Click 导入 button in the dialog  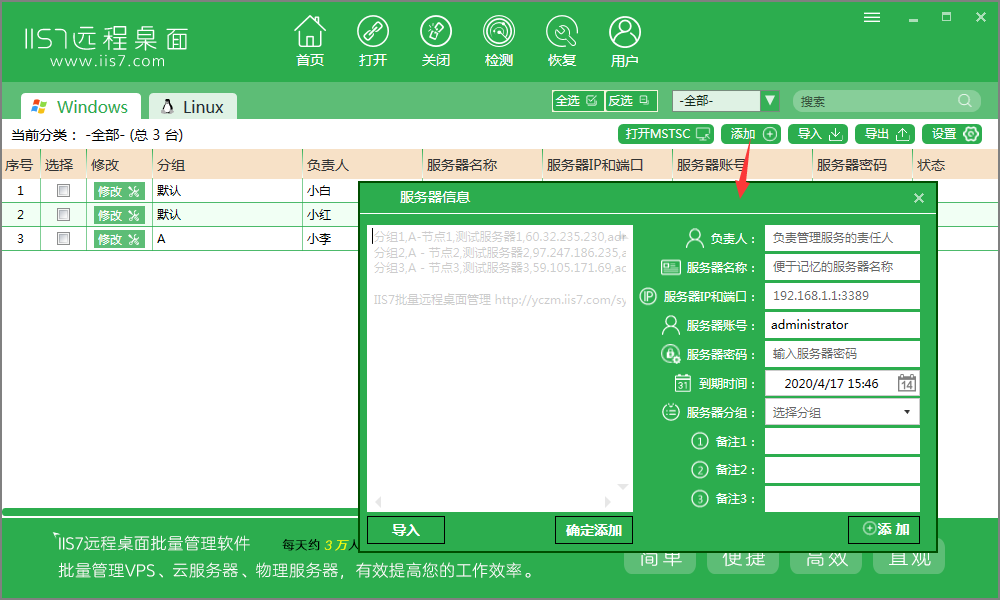point(406,530)
